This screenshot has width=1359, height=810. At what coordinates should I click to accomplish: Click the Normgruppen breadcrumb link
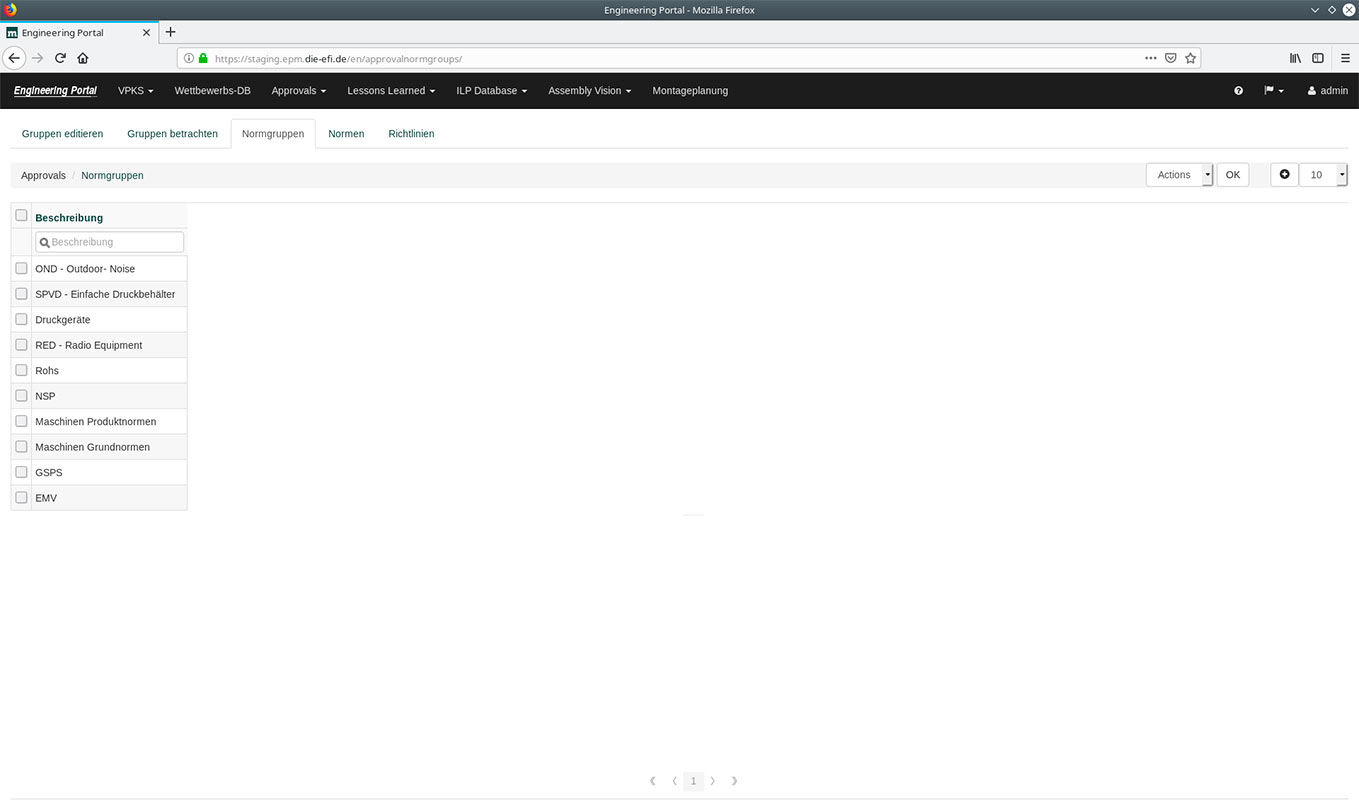(112, 176)
